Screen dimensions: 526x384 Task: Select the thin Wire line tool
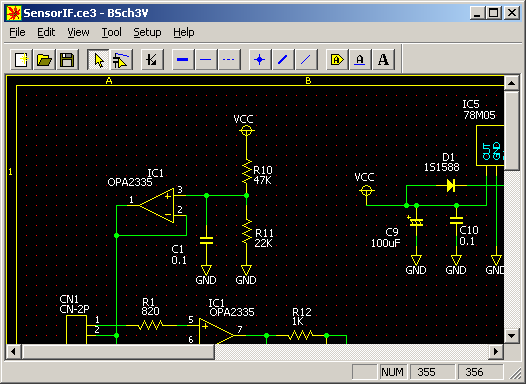206,60
